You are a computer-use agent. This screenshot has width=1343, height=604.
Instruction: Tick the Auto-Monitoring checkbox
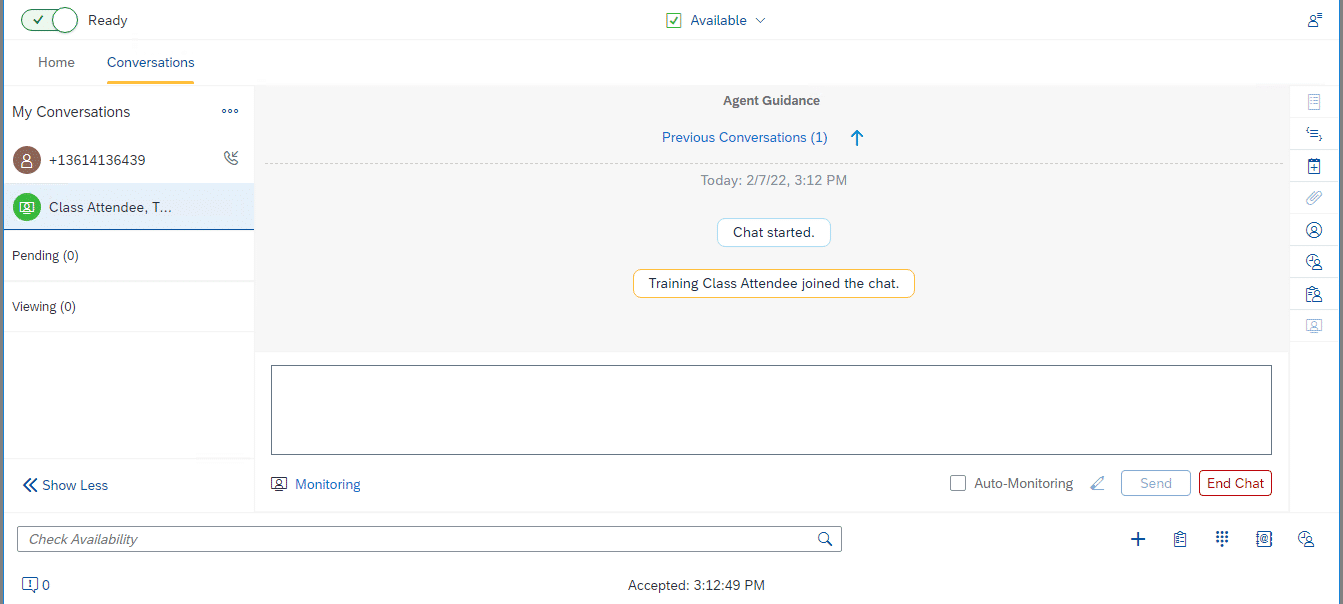(958, 483)
